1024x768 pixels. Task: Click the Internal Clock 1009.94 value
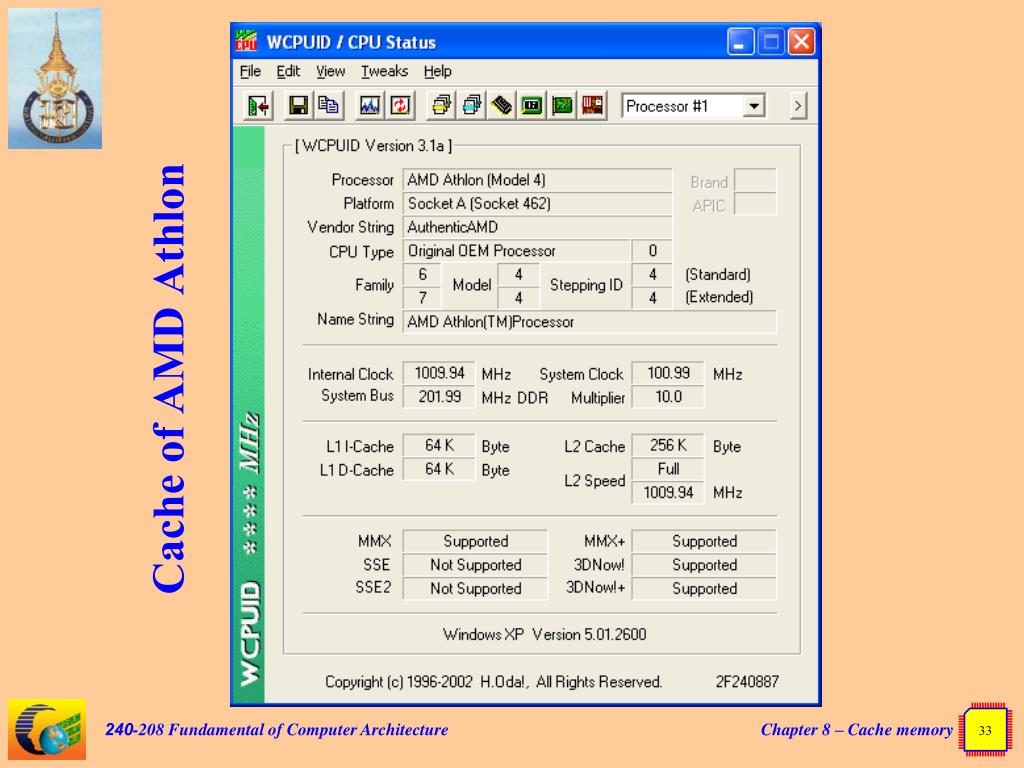point(439,373)
